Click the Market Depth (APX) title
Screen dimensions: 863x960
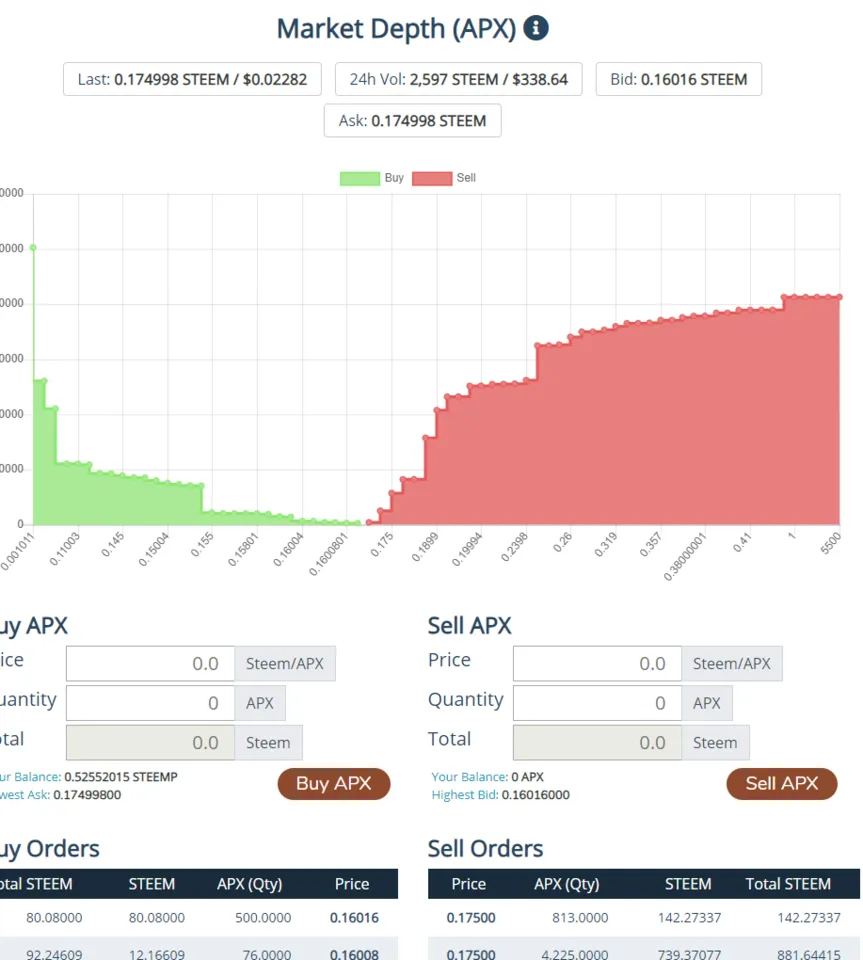pos(397,29)
